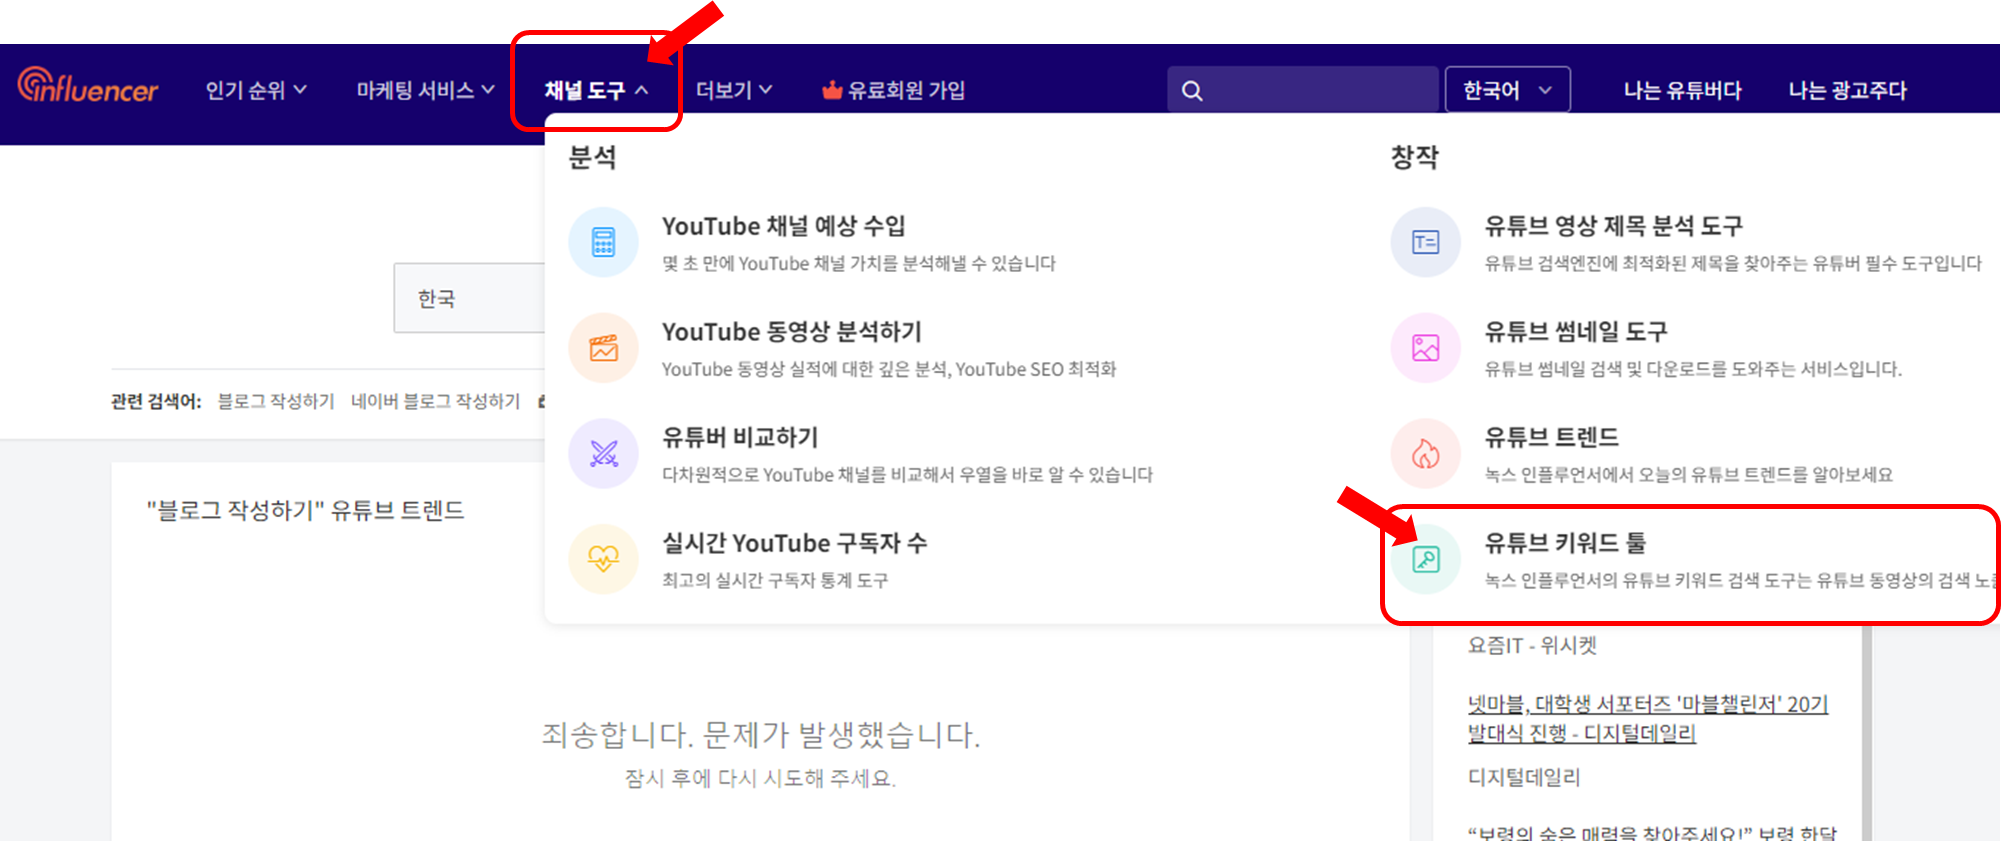The height and width of the screenshot is (841, 2001).
Task: Click the header search input field
Action: click(1303, 90)
